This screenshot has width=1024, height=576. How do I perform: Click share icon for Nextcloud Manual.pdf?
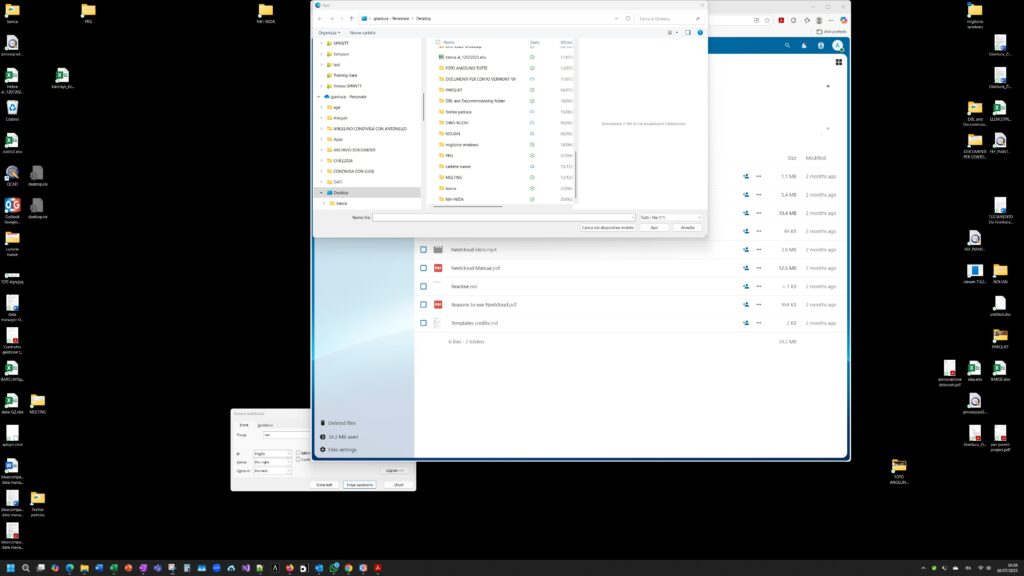[746, 268]
